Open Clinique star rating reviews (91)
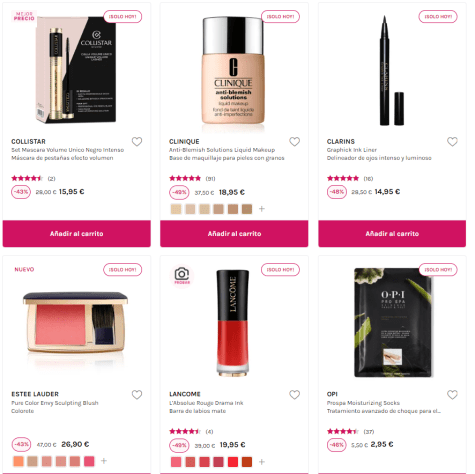The image size is (475, 474). point(192,178)
